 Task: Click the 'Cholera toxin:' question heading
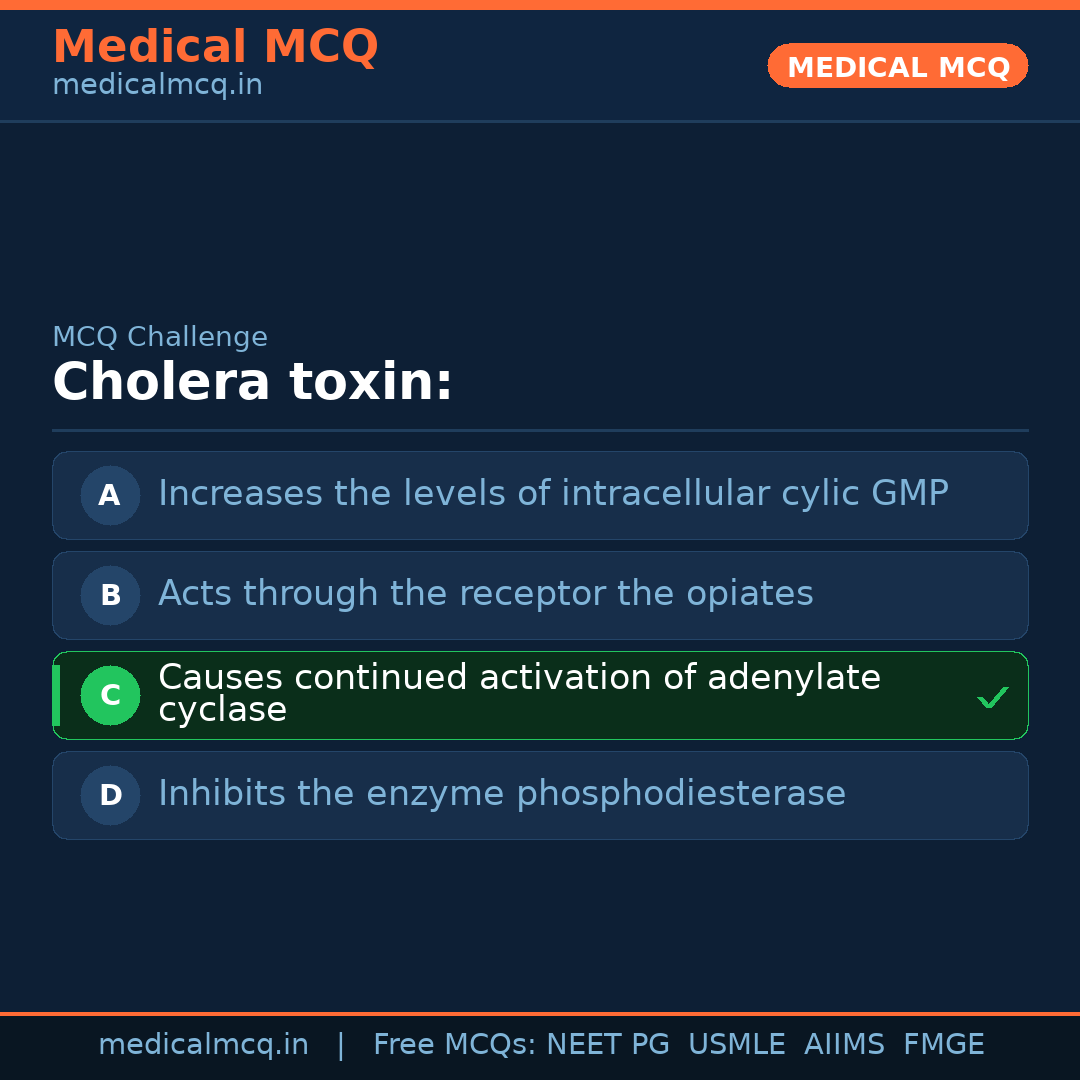point(252,383)
